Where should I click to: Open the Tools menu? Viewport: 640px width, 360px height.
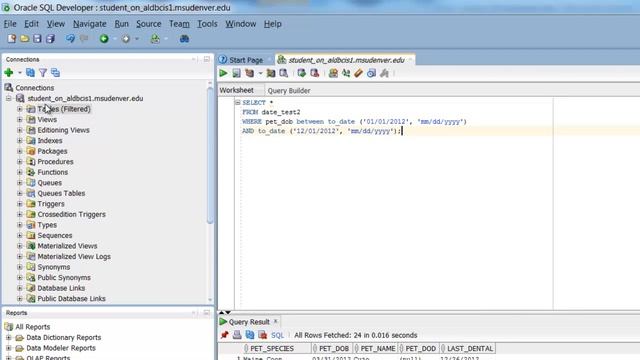pos(207,24)
